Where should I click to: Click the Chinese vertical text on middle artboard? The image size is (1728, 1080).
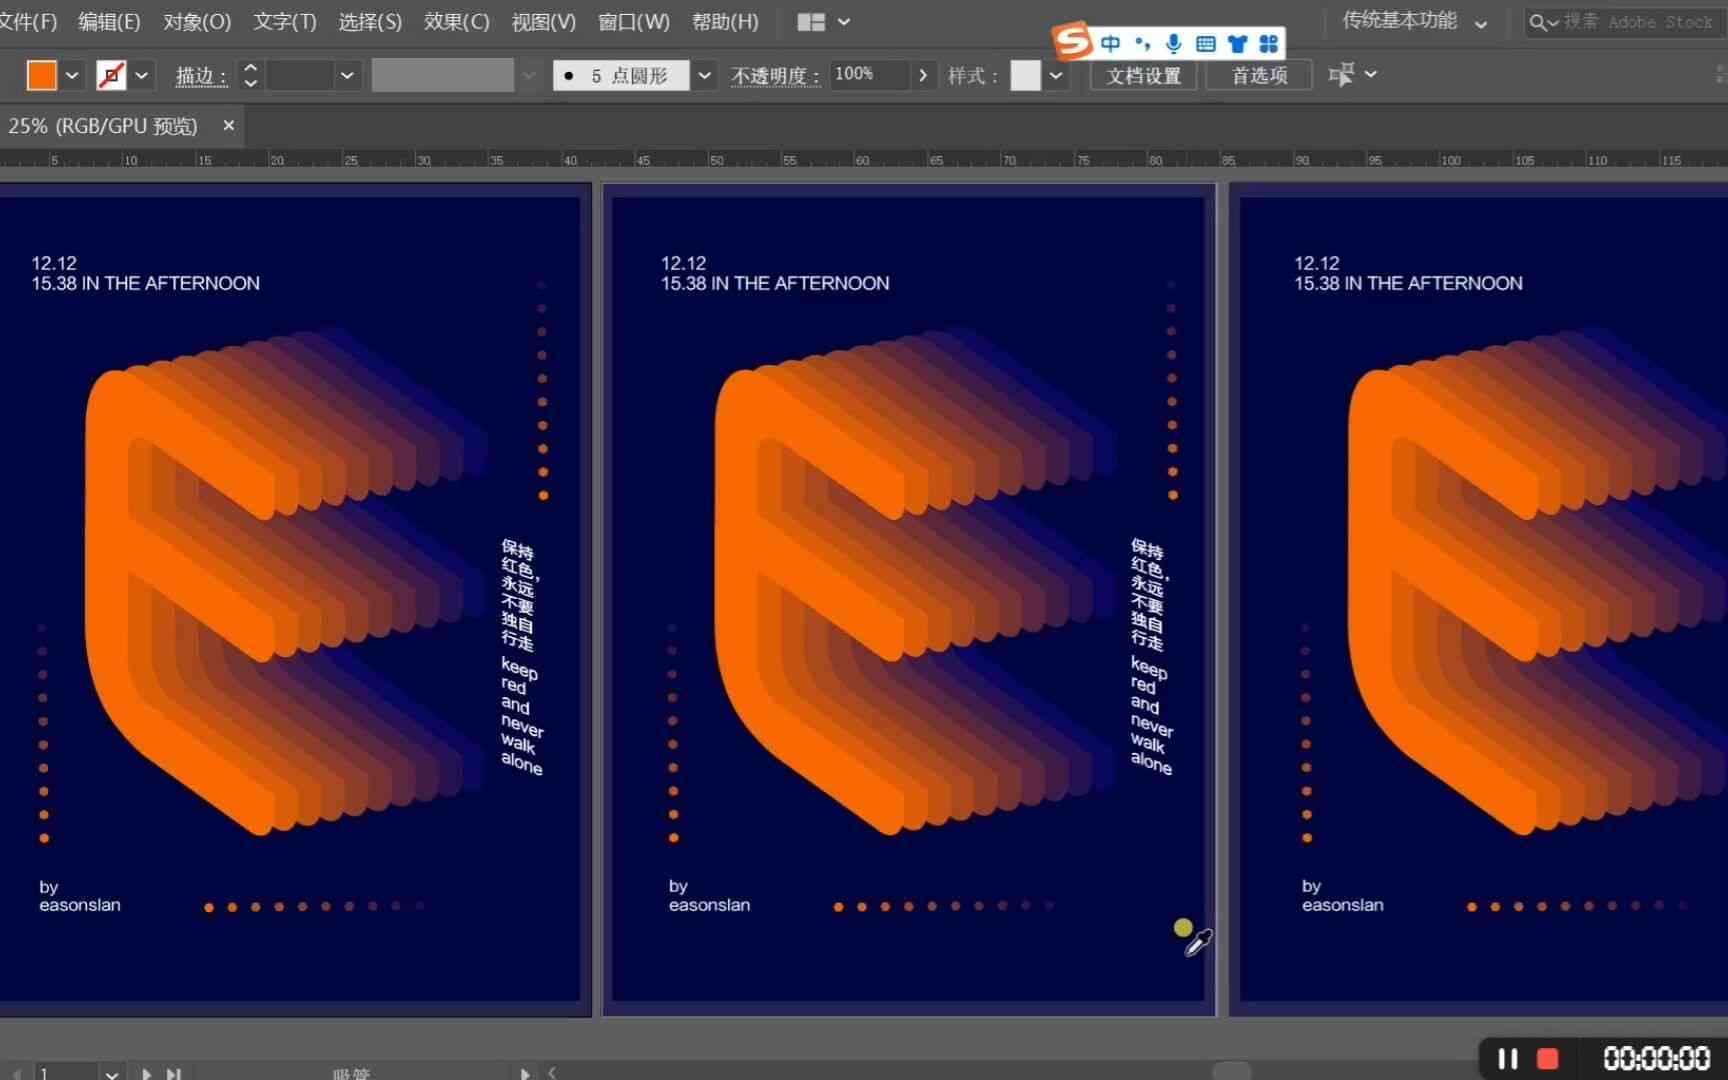click(x=1149, y=594)
